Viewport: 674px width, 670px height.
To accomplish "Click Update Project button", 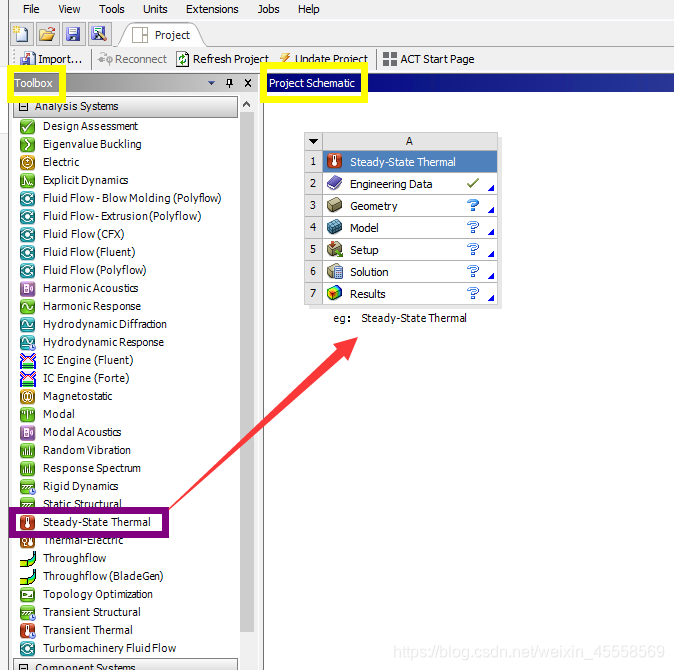I will point(323,58).
